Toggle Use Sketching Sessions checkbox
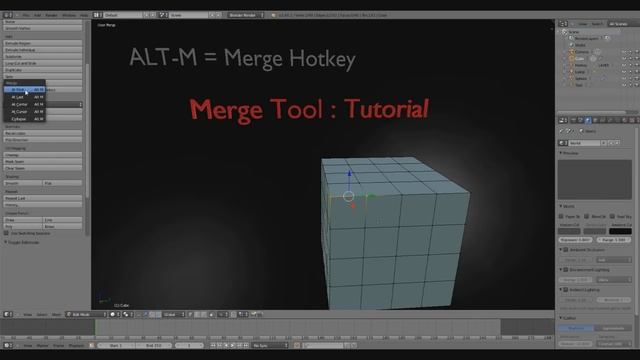 (6, 233)
